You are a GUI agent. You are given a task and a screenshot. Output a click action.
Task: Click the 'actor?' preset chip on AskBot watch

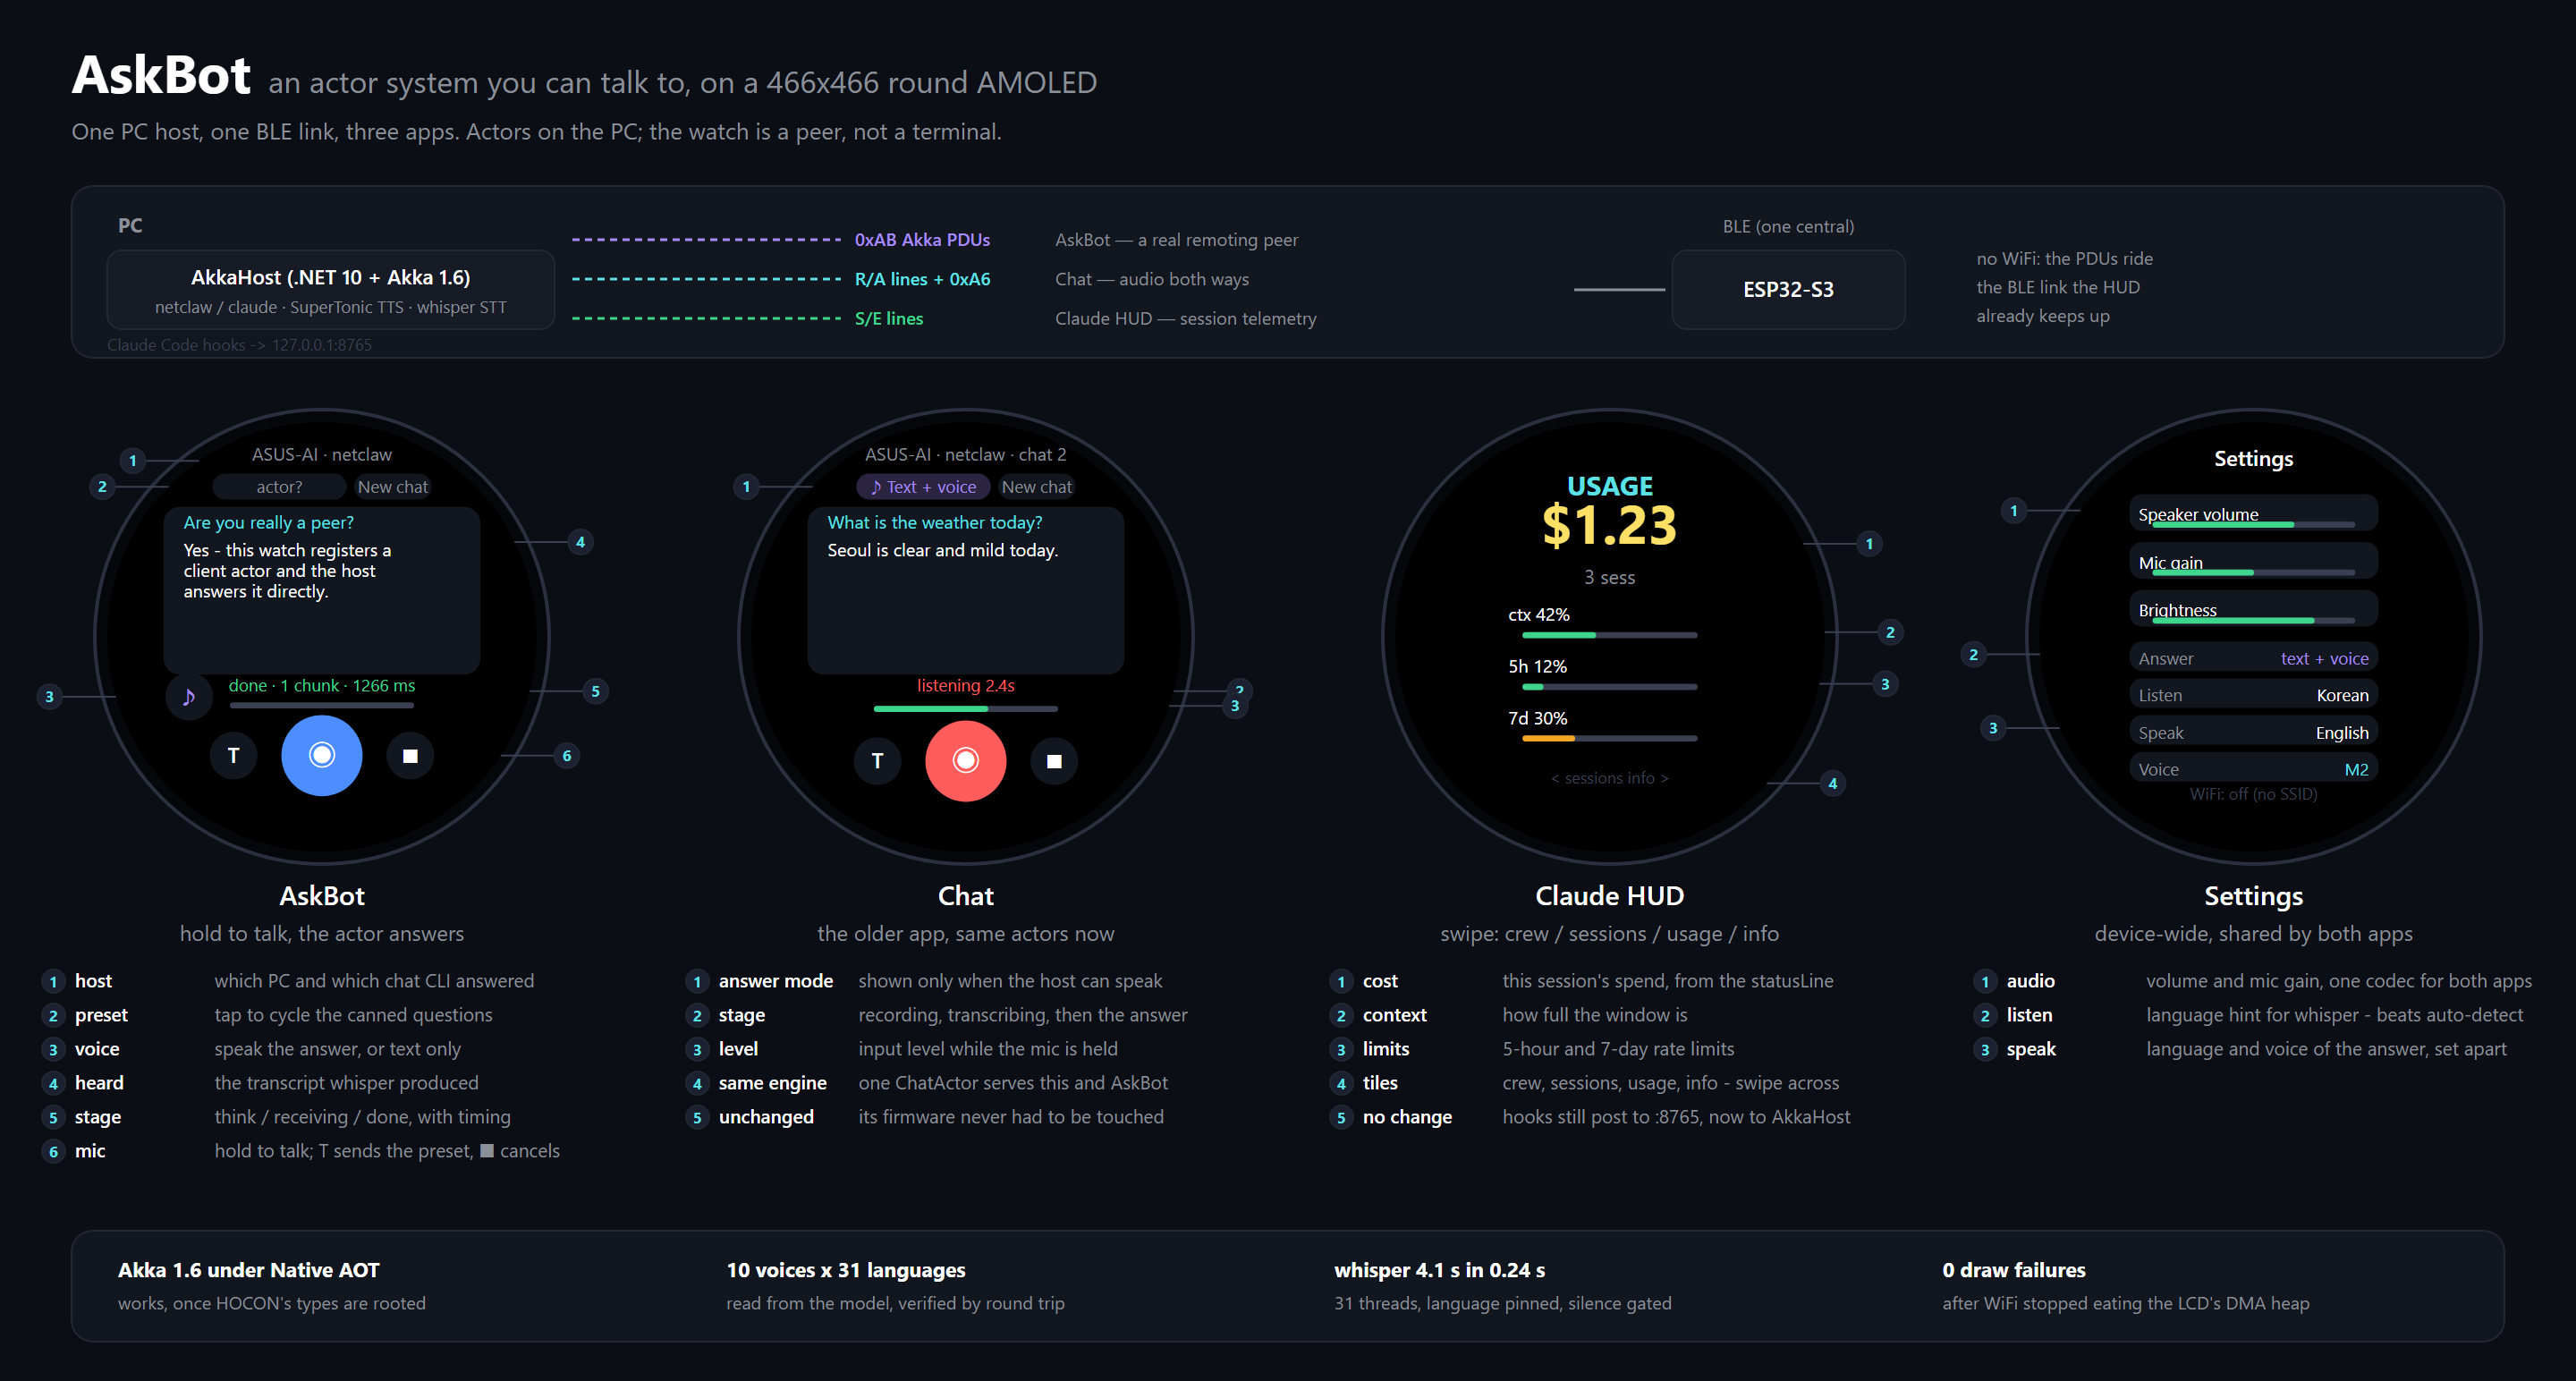coord(279,487)
